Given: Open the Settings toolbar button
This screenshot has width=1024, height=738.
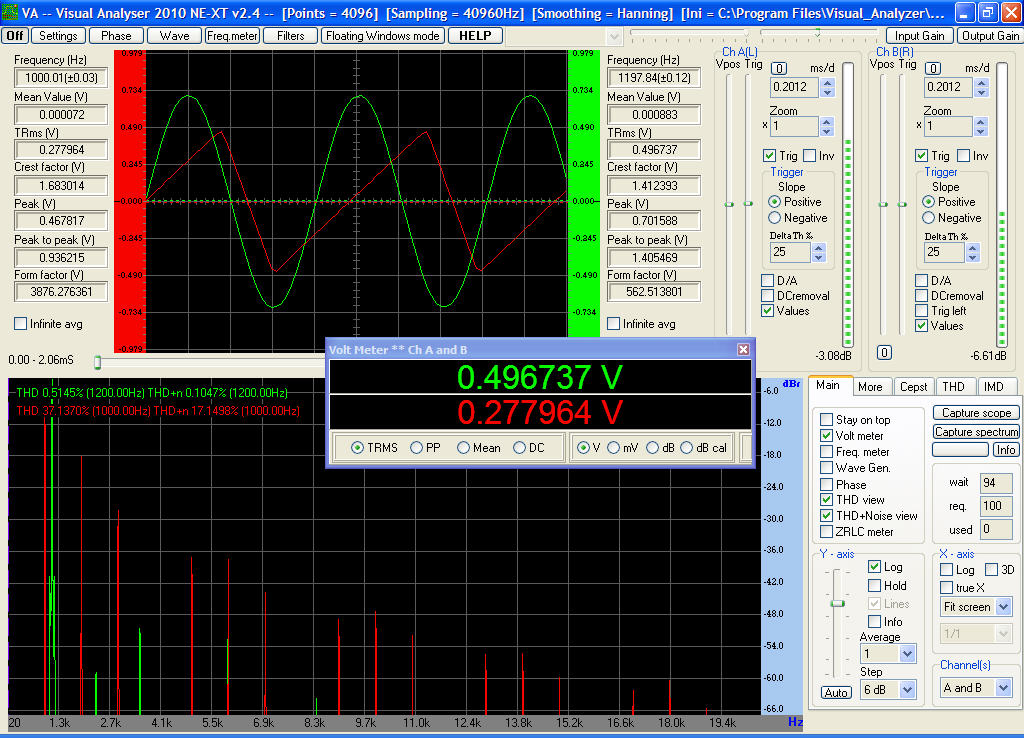Looking at the screenshot, I should pyautogui.click(x=59, y=35).
